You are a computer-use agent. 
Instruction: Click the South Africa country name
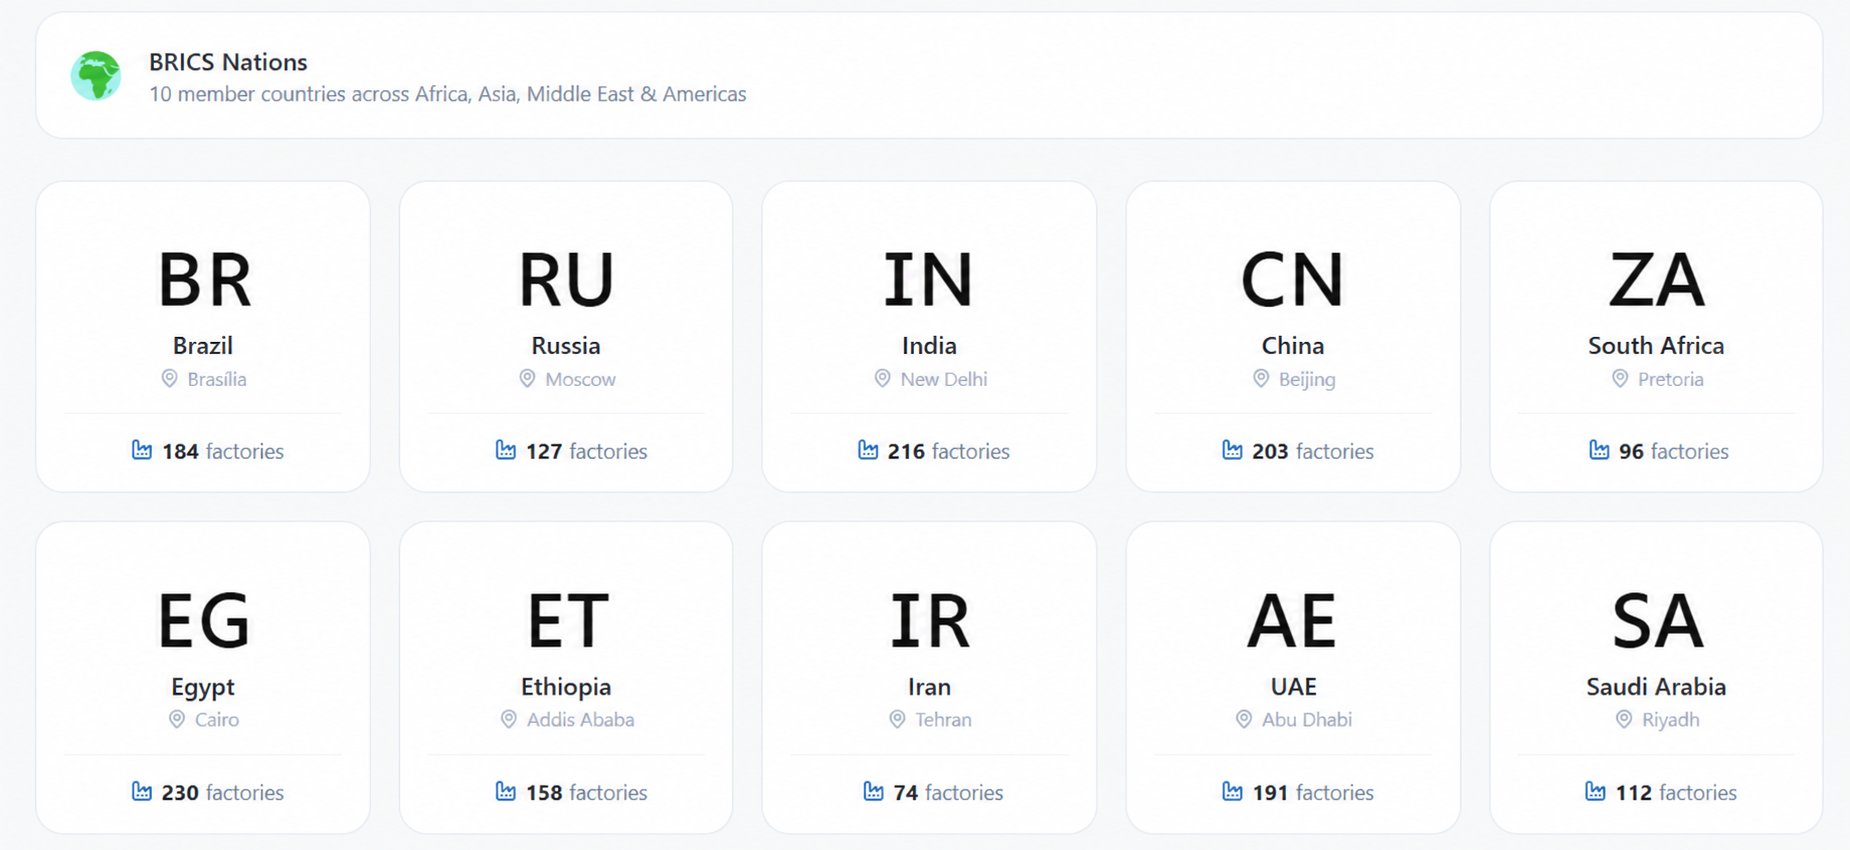(x=1656, y=346)
